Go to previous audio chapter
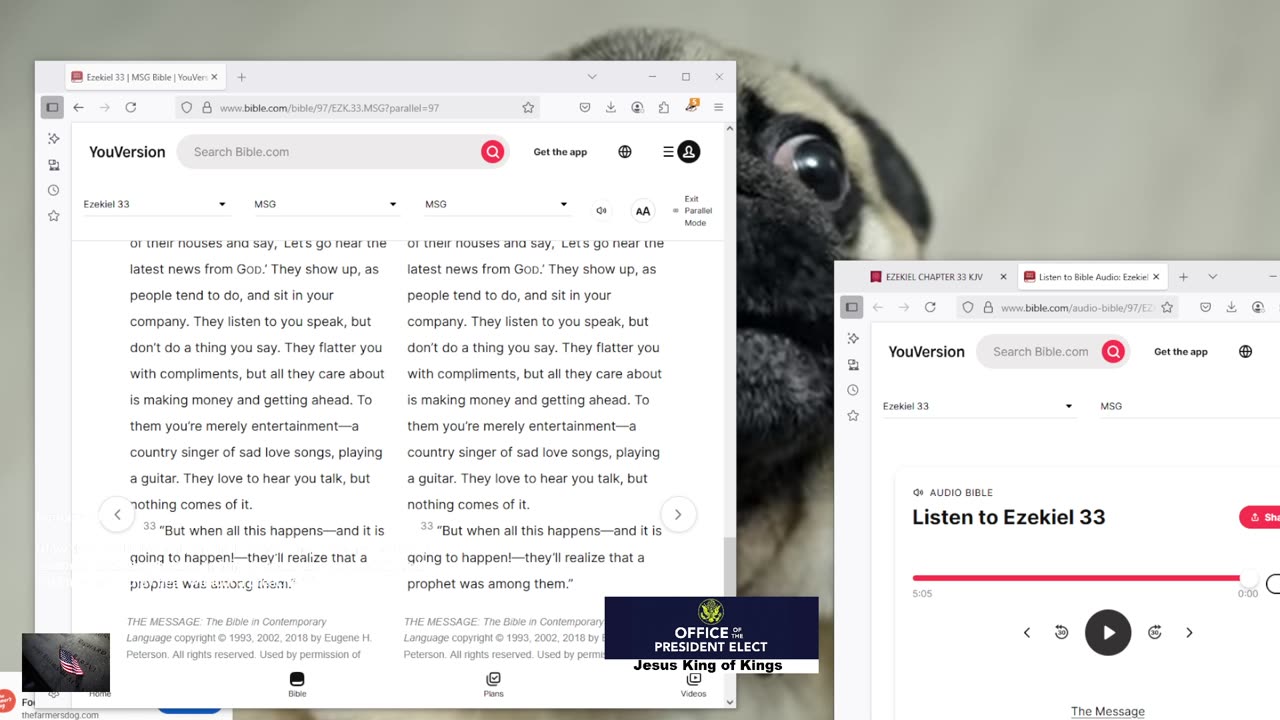Viewport: 1280px width, 720px height. 1026,632
